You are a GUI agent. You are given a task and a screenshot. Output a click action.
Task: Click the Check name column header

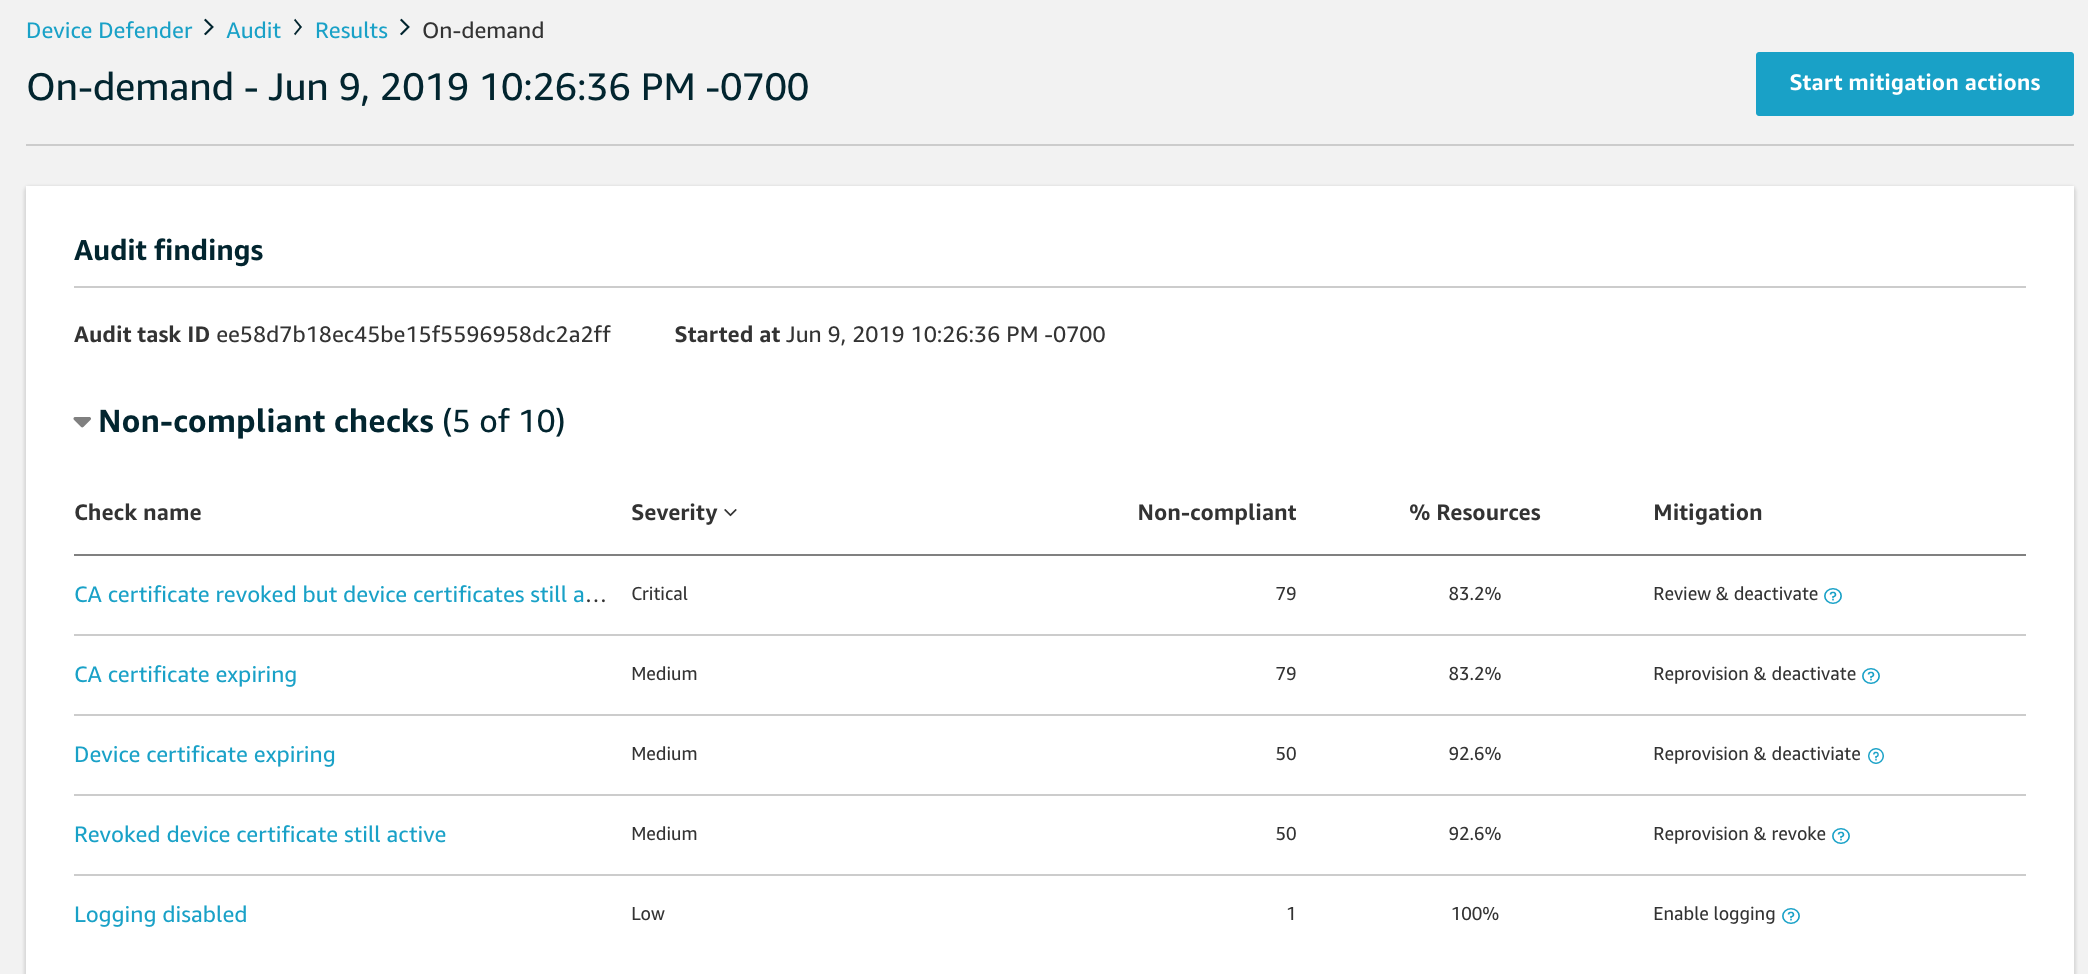tap(138, 512)
